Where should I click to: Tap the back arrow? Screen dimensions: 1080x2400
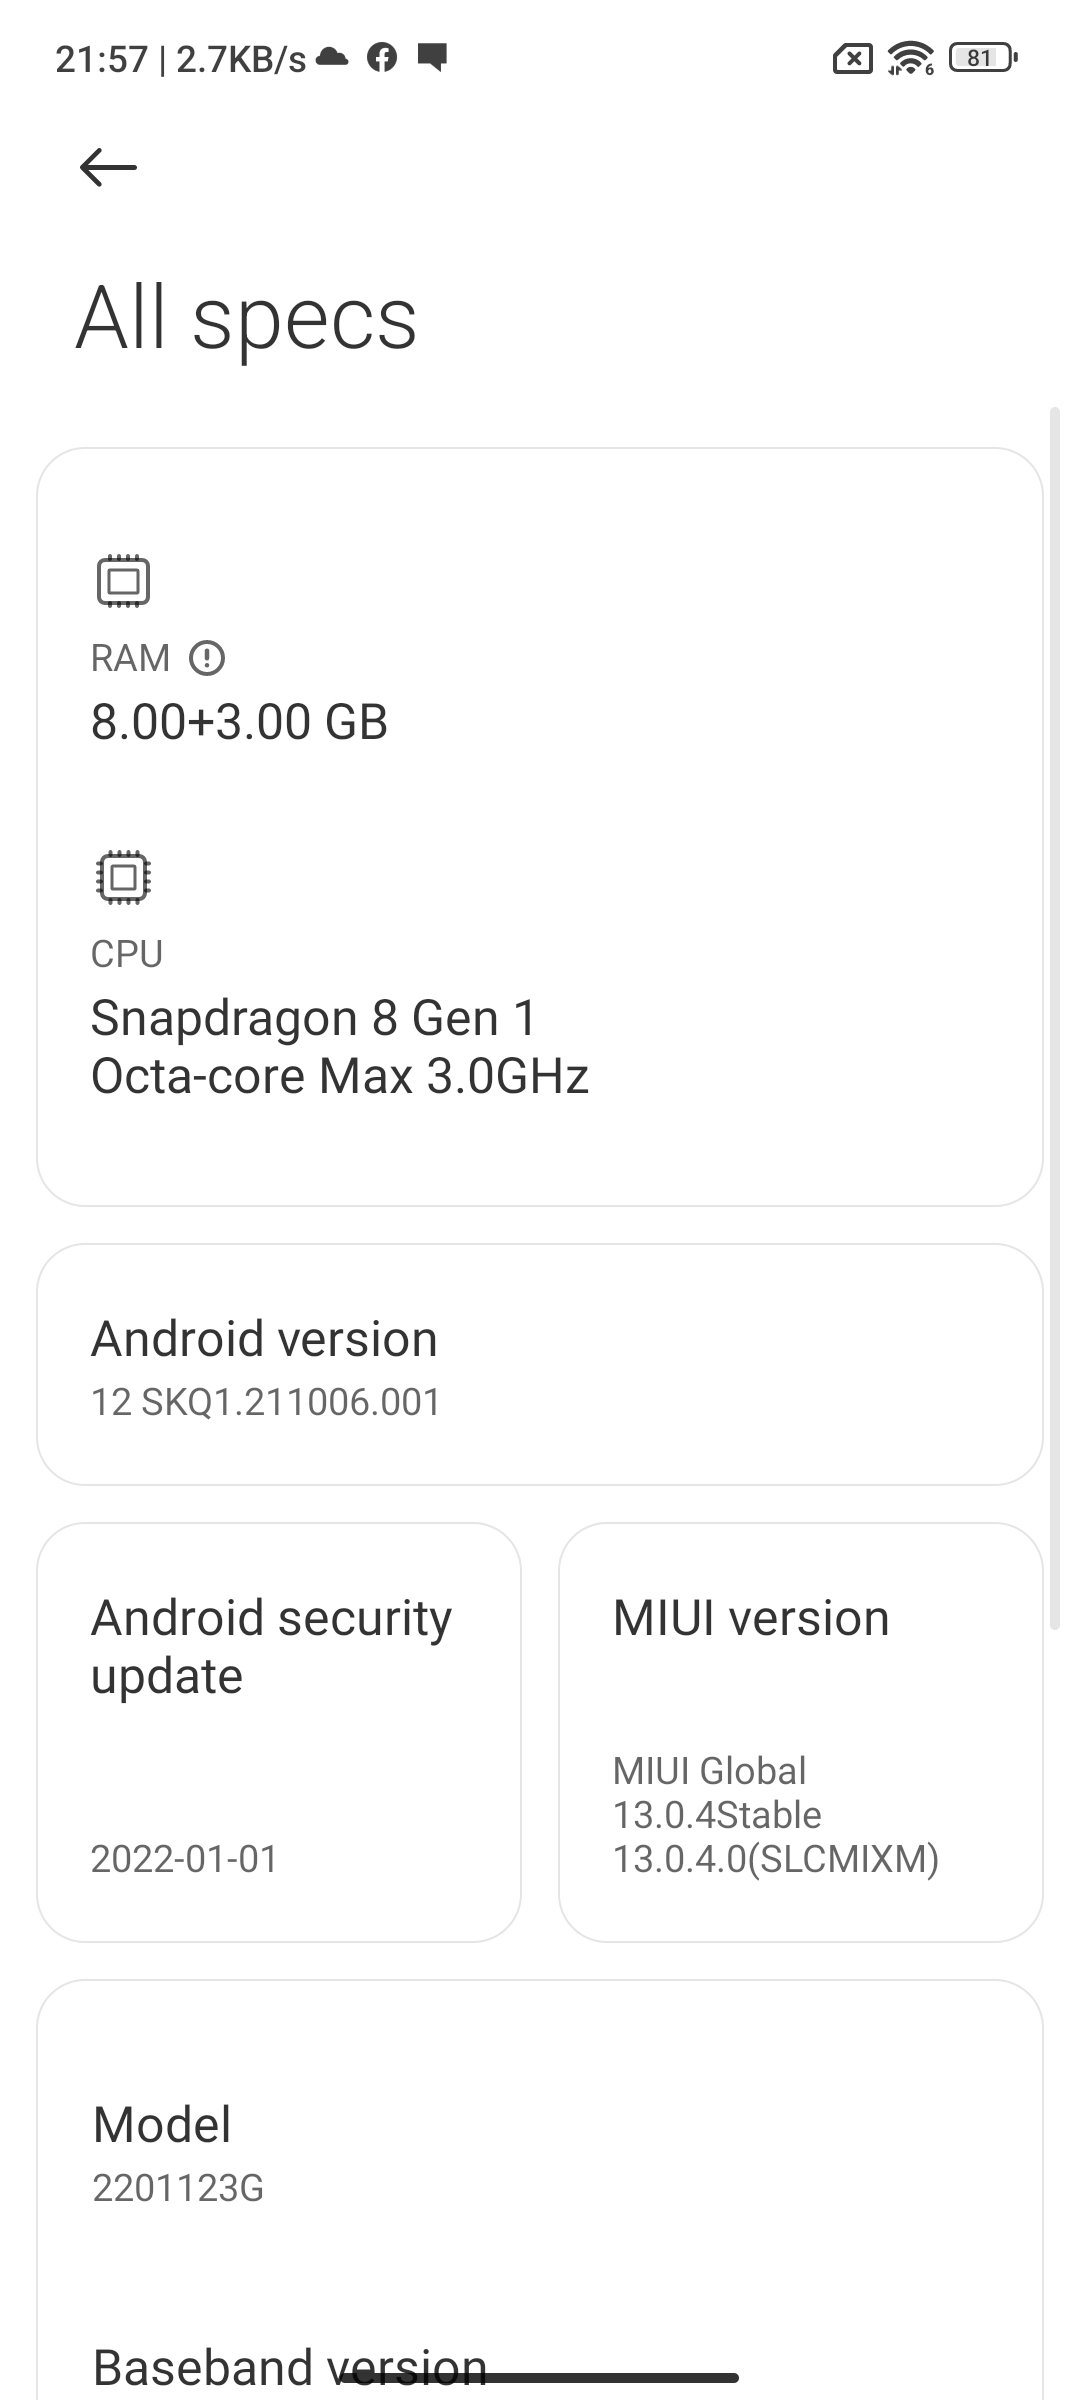(x=108, y=167)
